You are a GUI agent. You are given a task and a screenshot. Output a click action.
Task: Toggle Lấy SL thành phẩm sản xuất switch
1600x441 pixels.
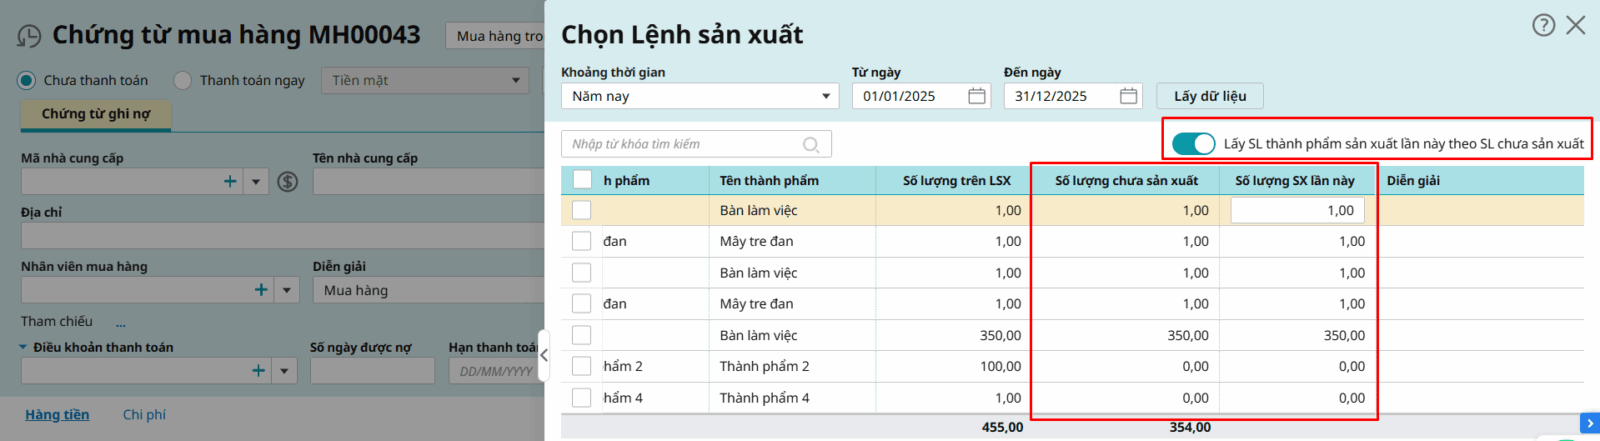[x=1193, y=144]
